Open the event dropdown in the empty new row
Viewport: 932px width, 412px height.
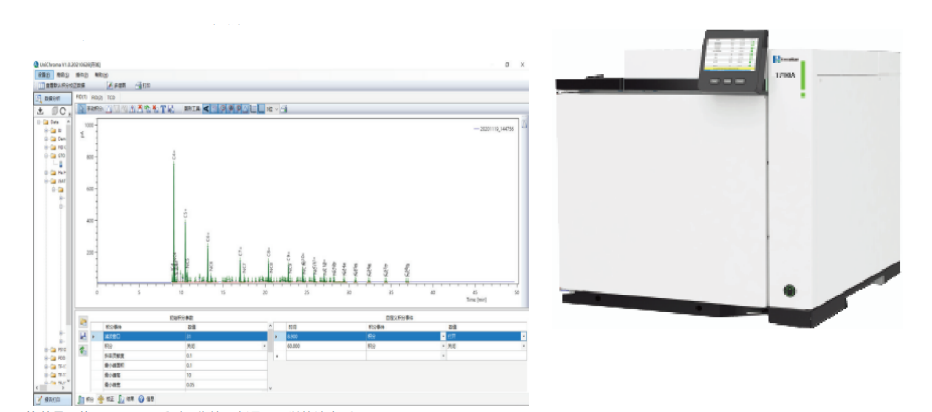click(x=443, y=356)
